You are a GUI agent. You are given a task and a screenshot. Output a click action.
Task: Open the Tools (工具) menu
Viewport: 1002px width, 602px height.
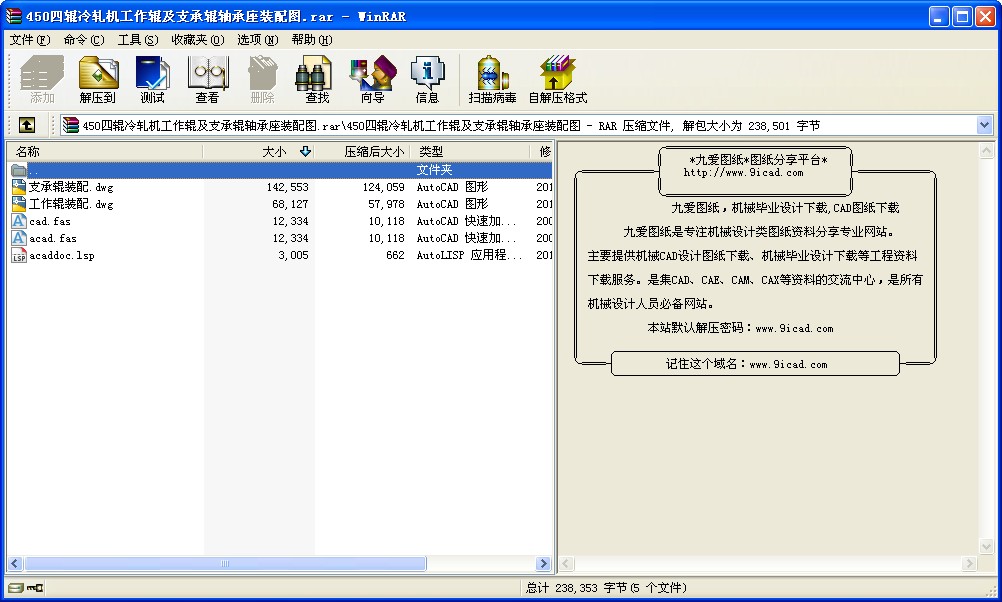point(137,40)
